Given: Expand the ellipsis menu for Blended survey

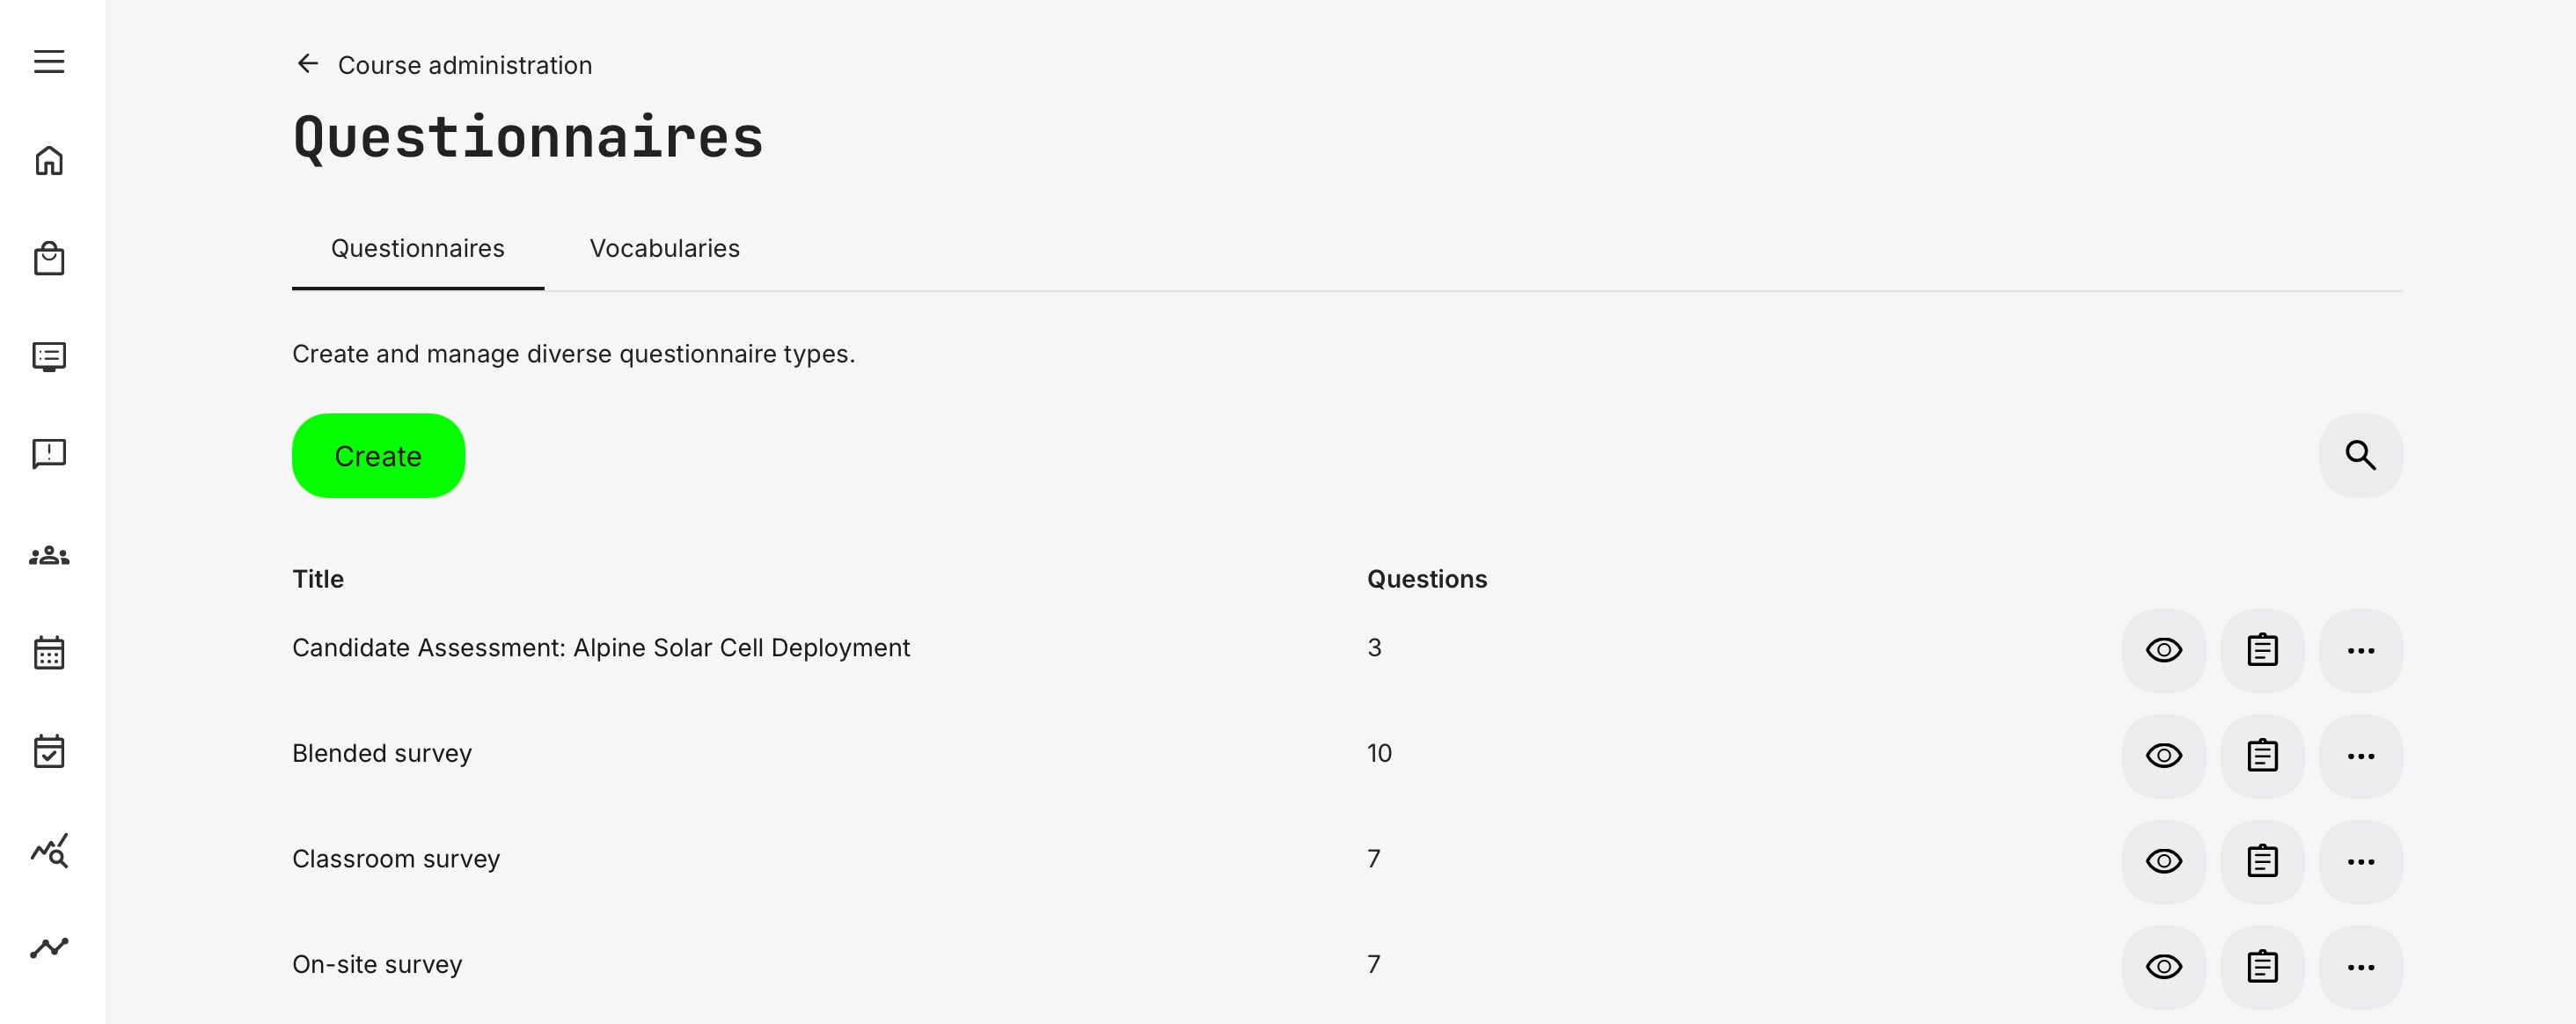Looking at the screenshot, I should click(x=2362, y=756).
